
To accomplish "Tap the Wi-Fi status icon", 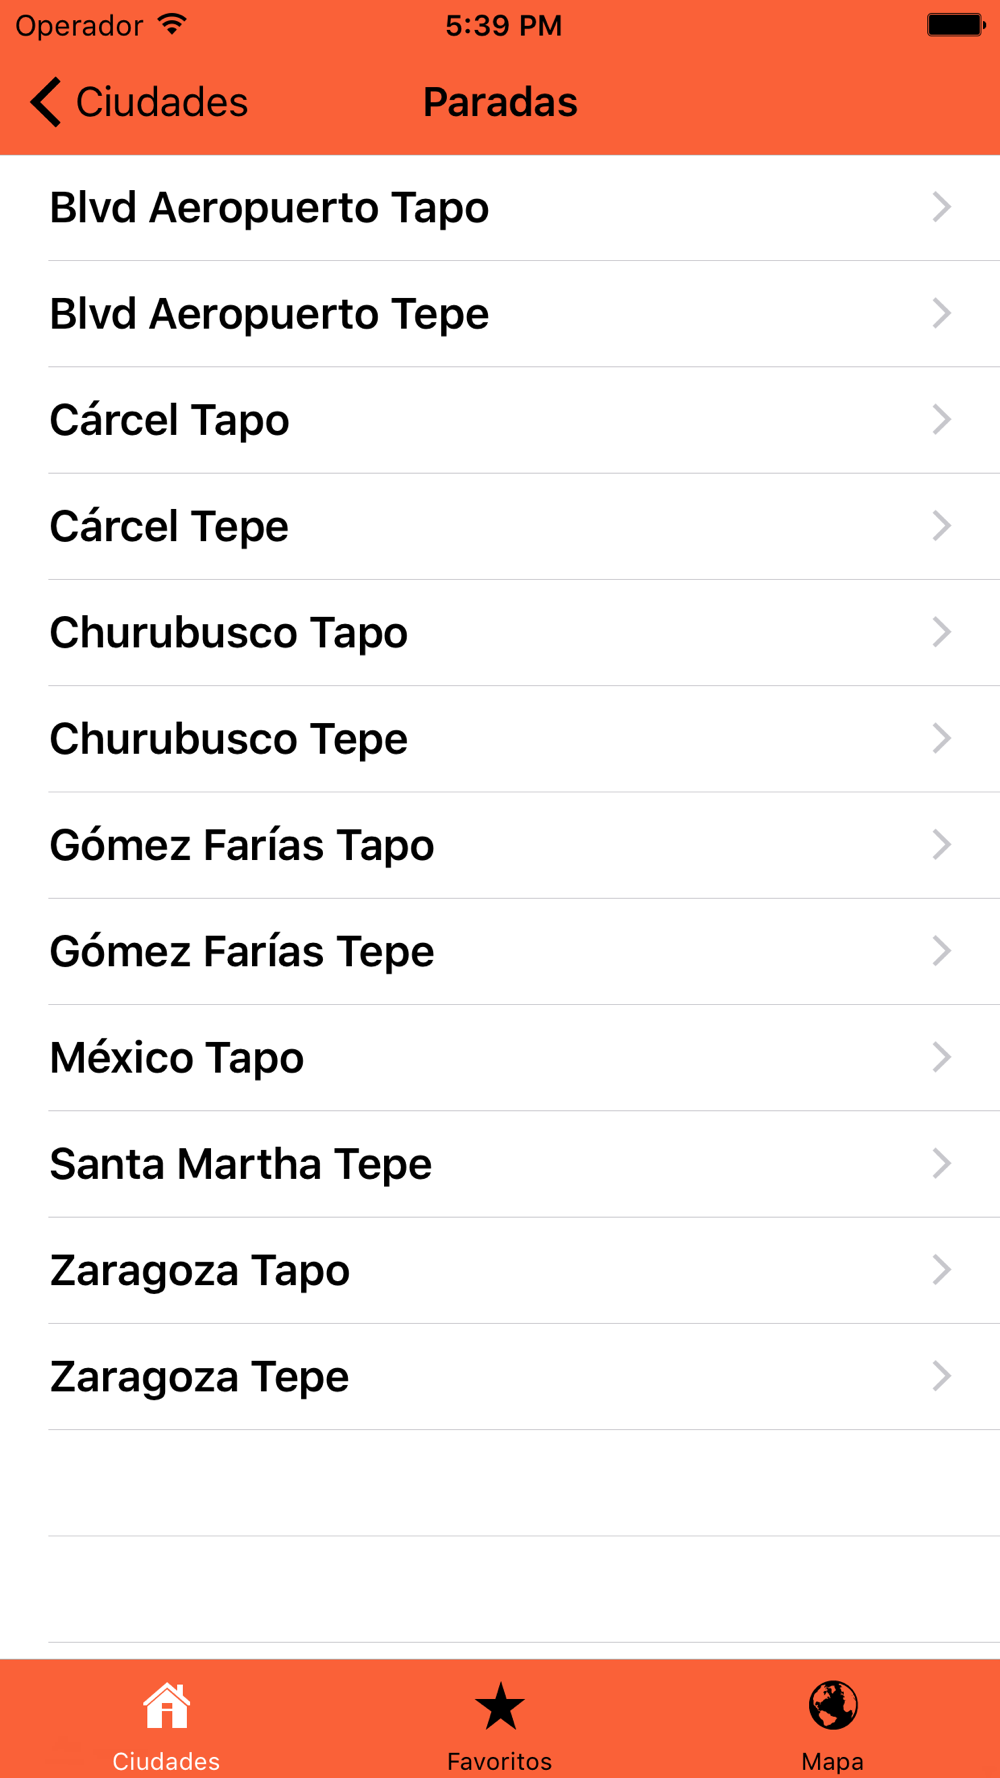I will click(x=173, y=25).
